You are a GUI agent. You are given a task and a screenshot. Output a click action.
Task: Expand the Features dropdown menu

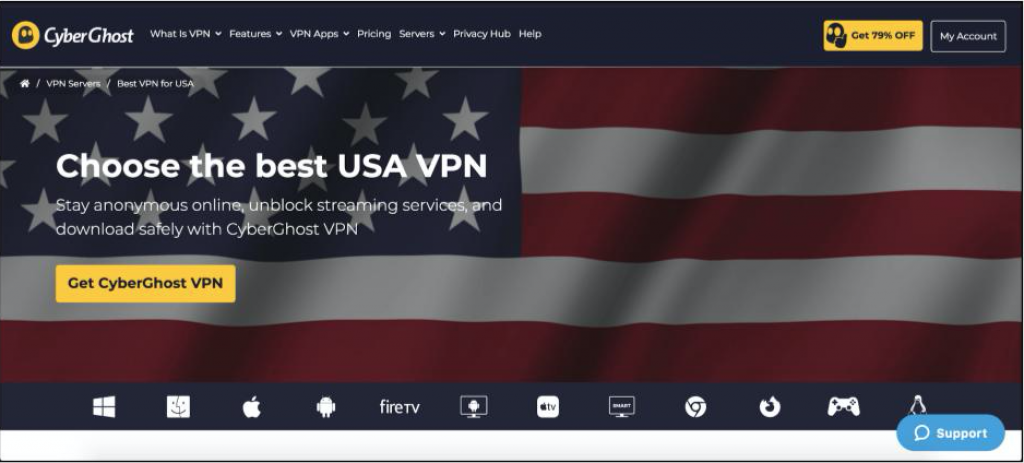pyautogui.click(x=255, y=34)
